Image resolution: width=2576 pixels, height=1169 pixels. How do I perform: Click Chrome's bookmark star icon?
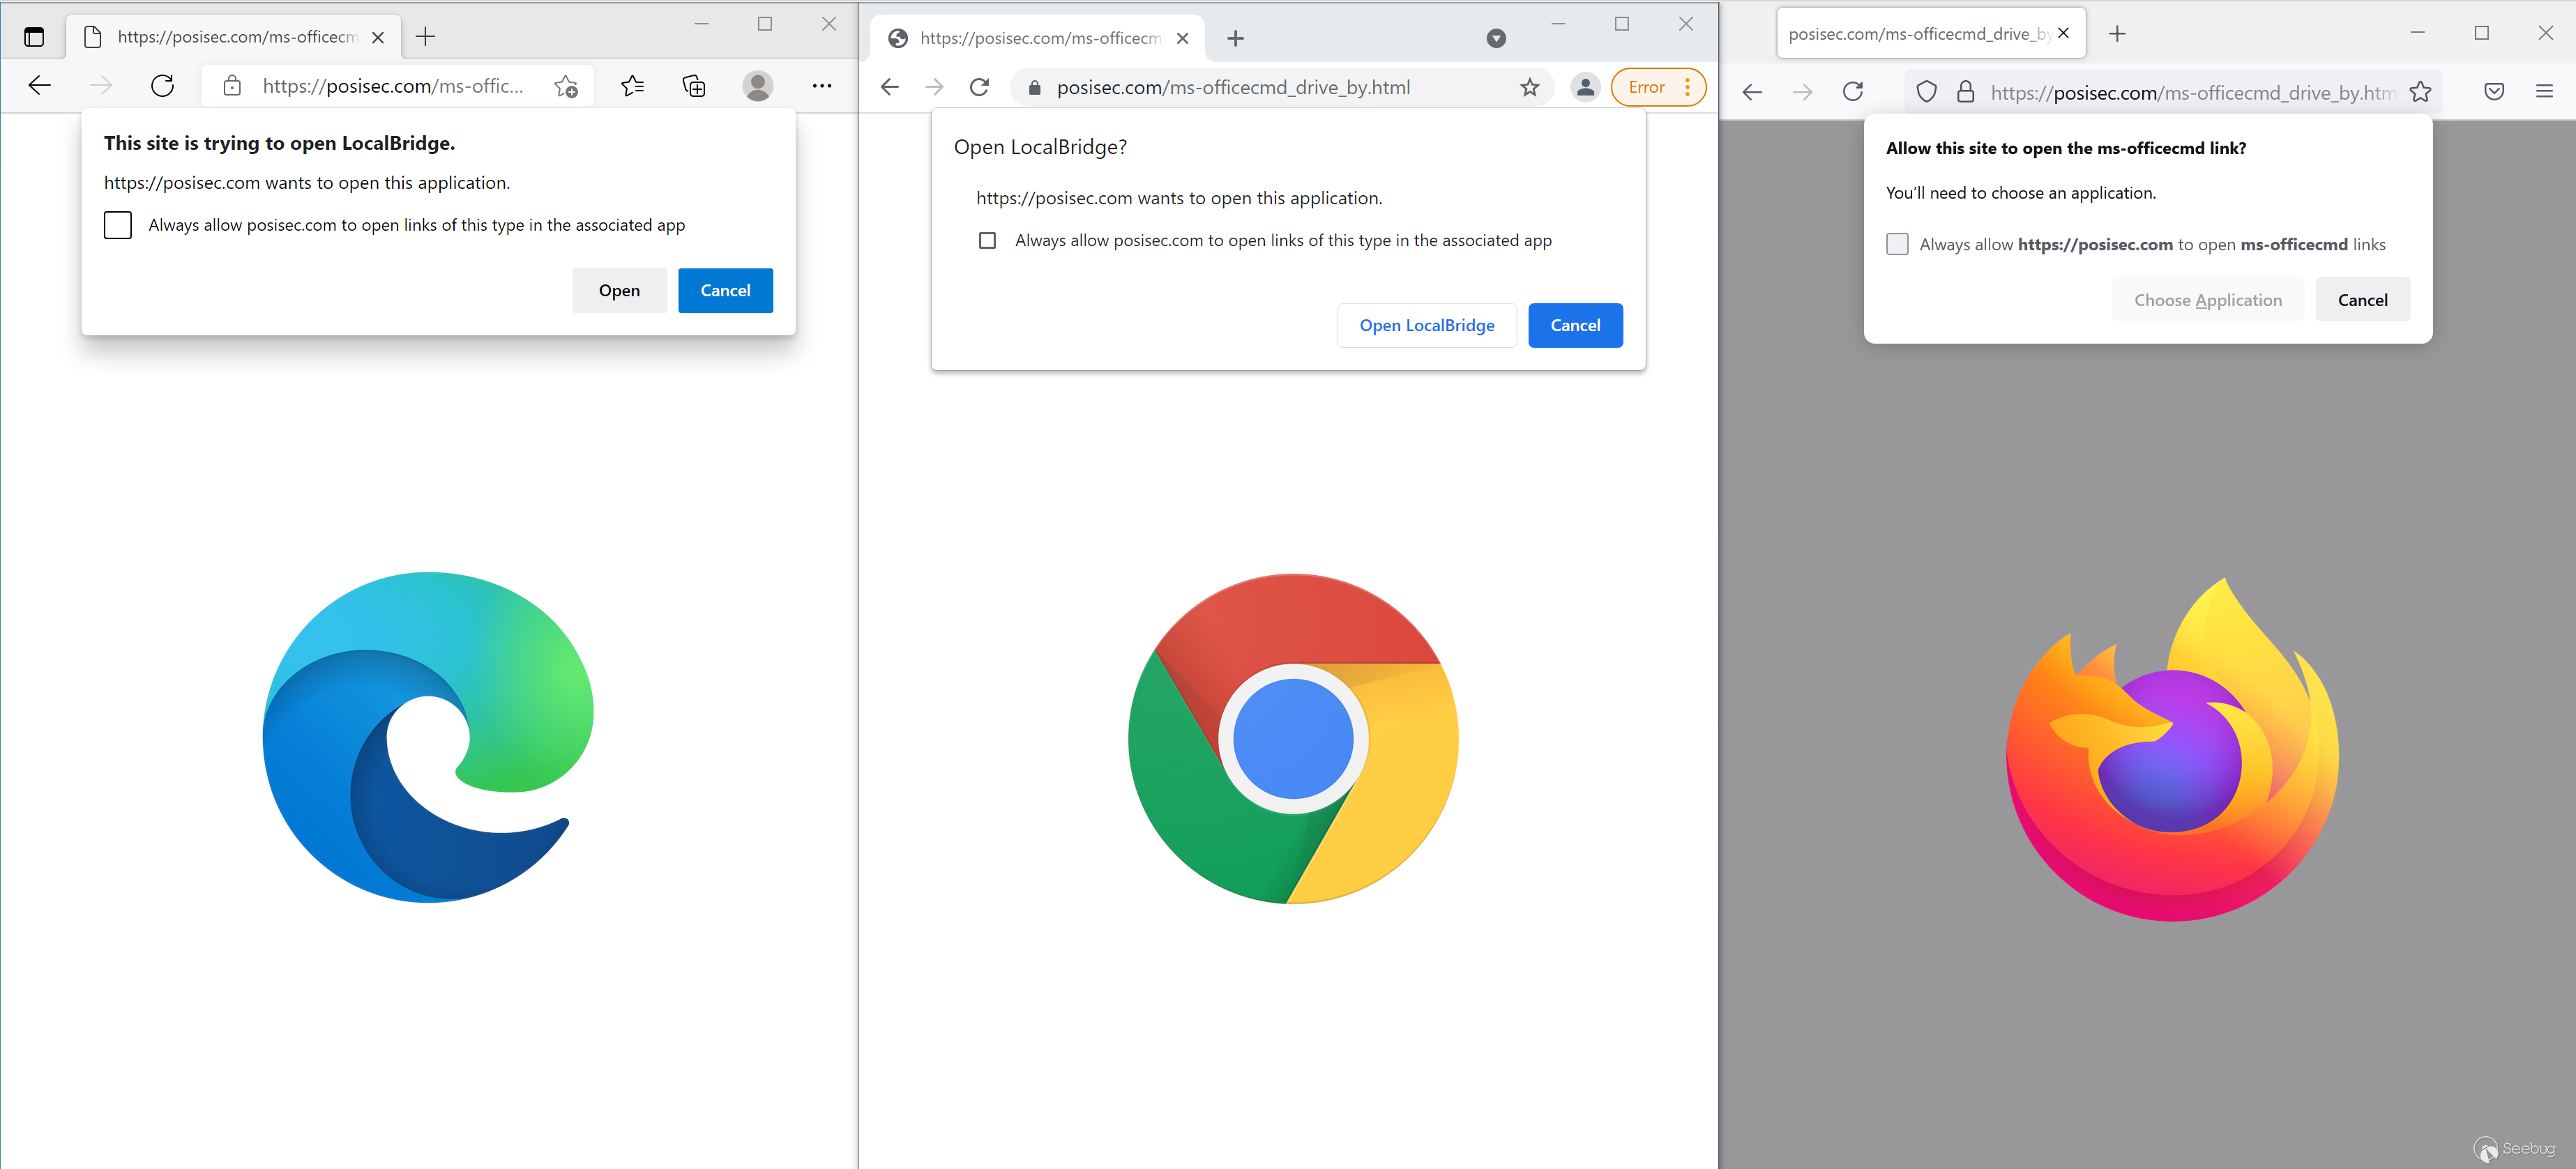tap(1529, 87)
